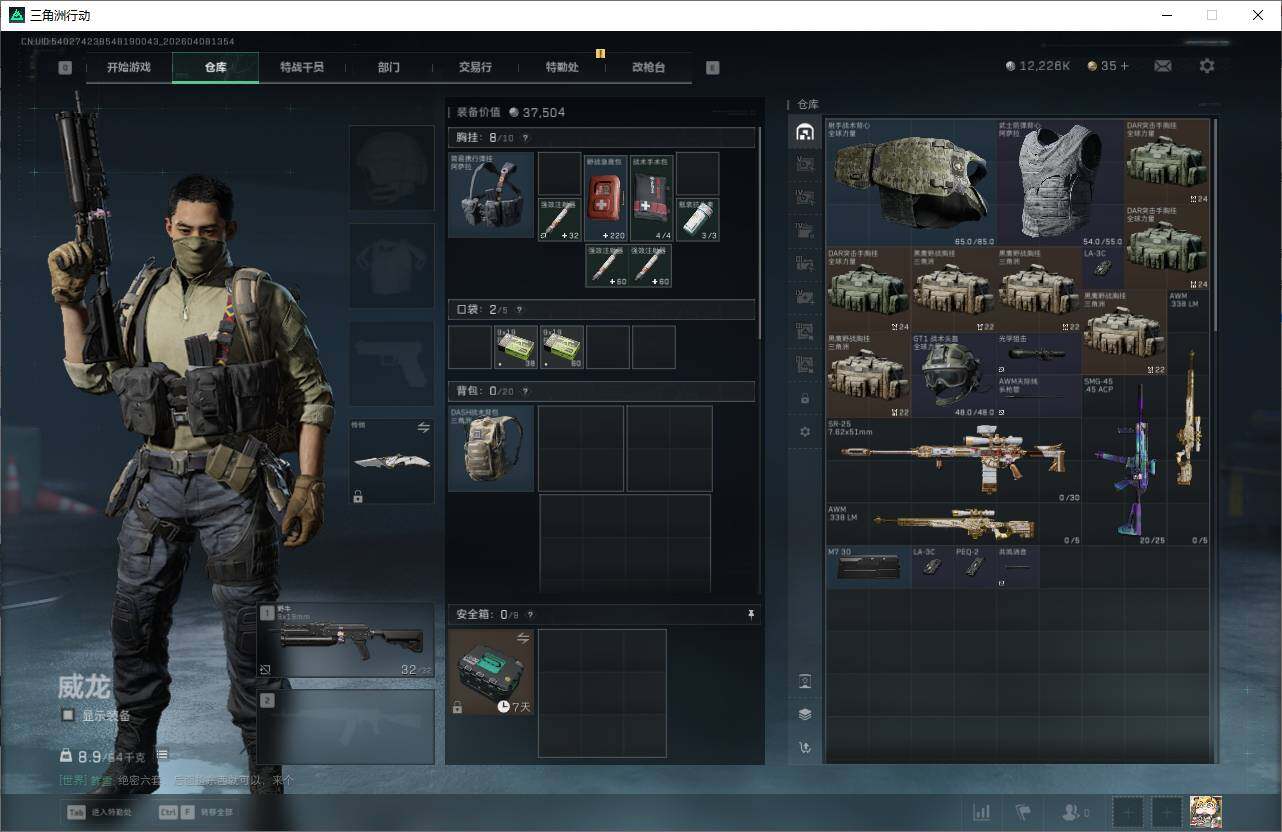Open the weight details list icon
1282x832 pixels.
(162, 756)
